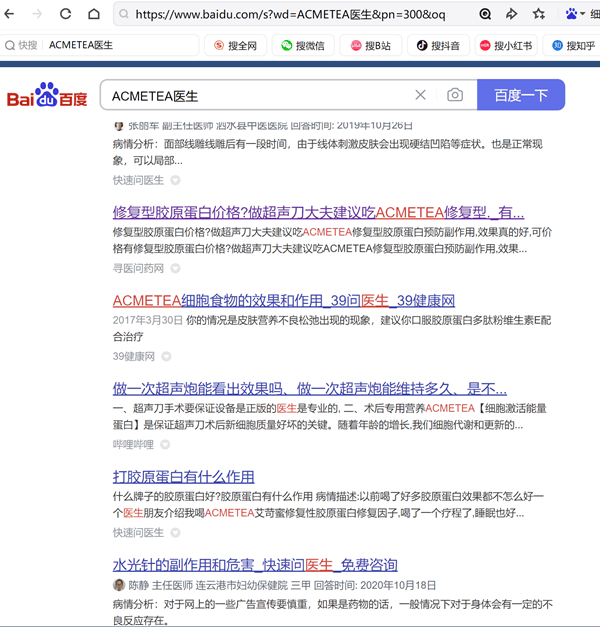
Task: Click the 哔哩哔哩 source label
Action: pos(133,444)
